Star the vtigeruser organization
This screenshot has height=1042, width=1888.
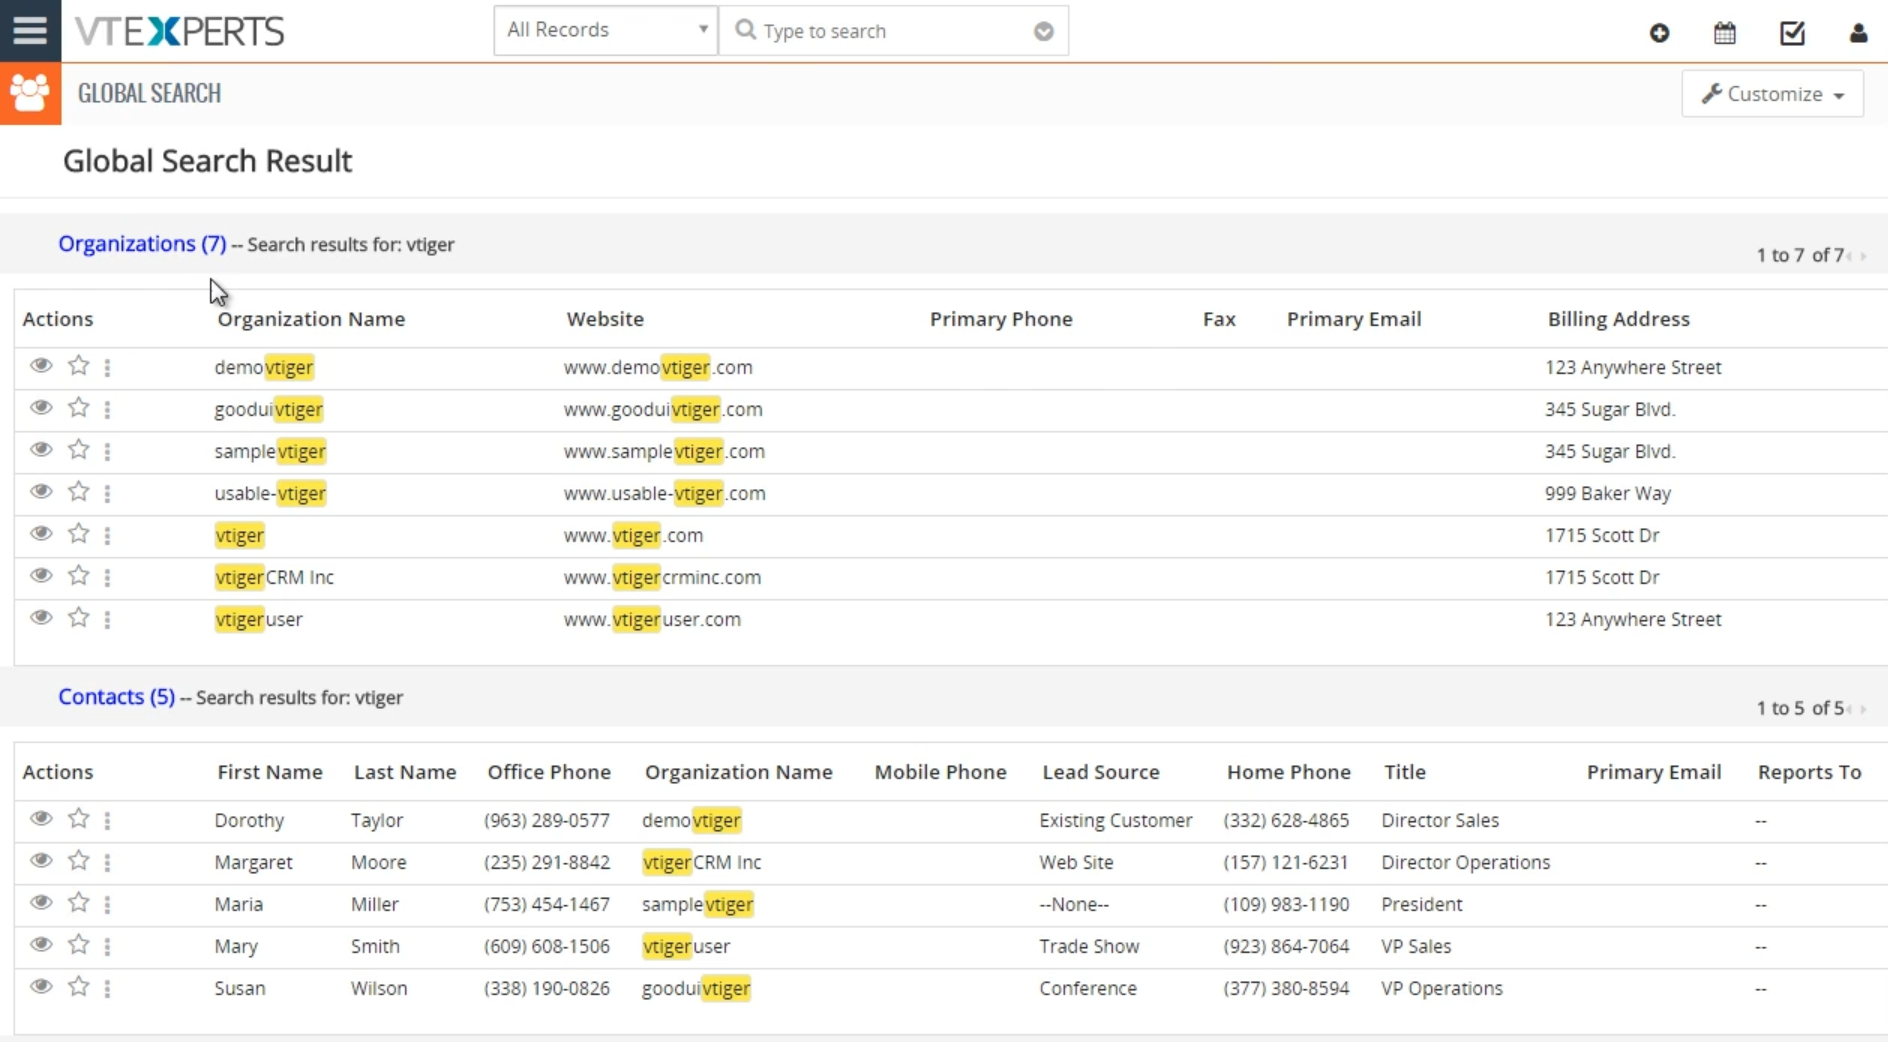click(x=79, y=618)
